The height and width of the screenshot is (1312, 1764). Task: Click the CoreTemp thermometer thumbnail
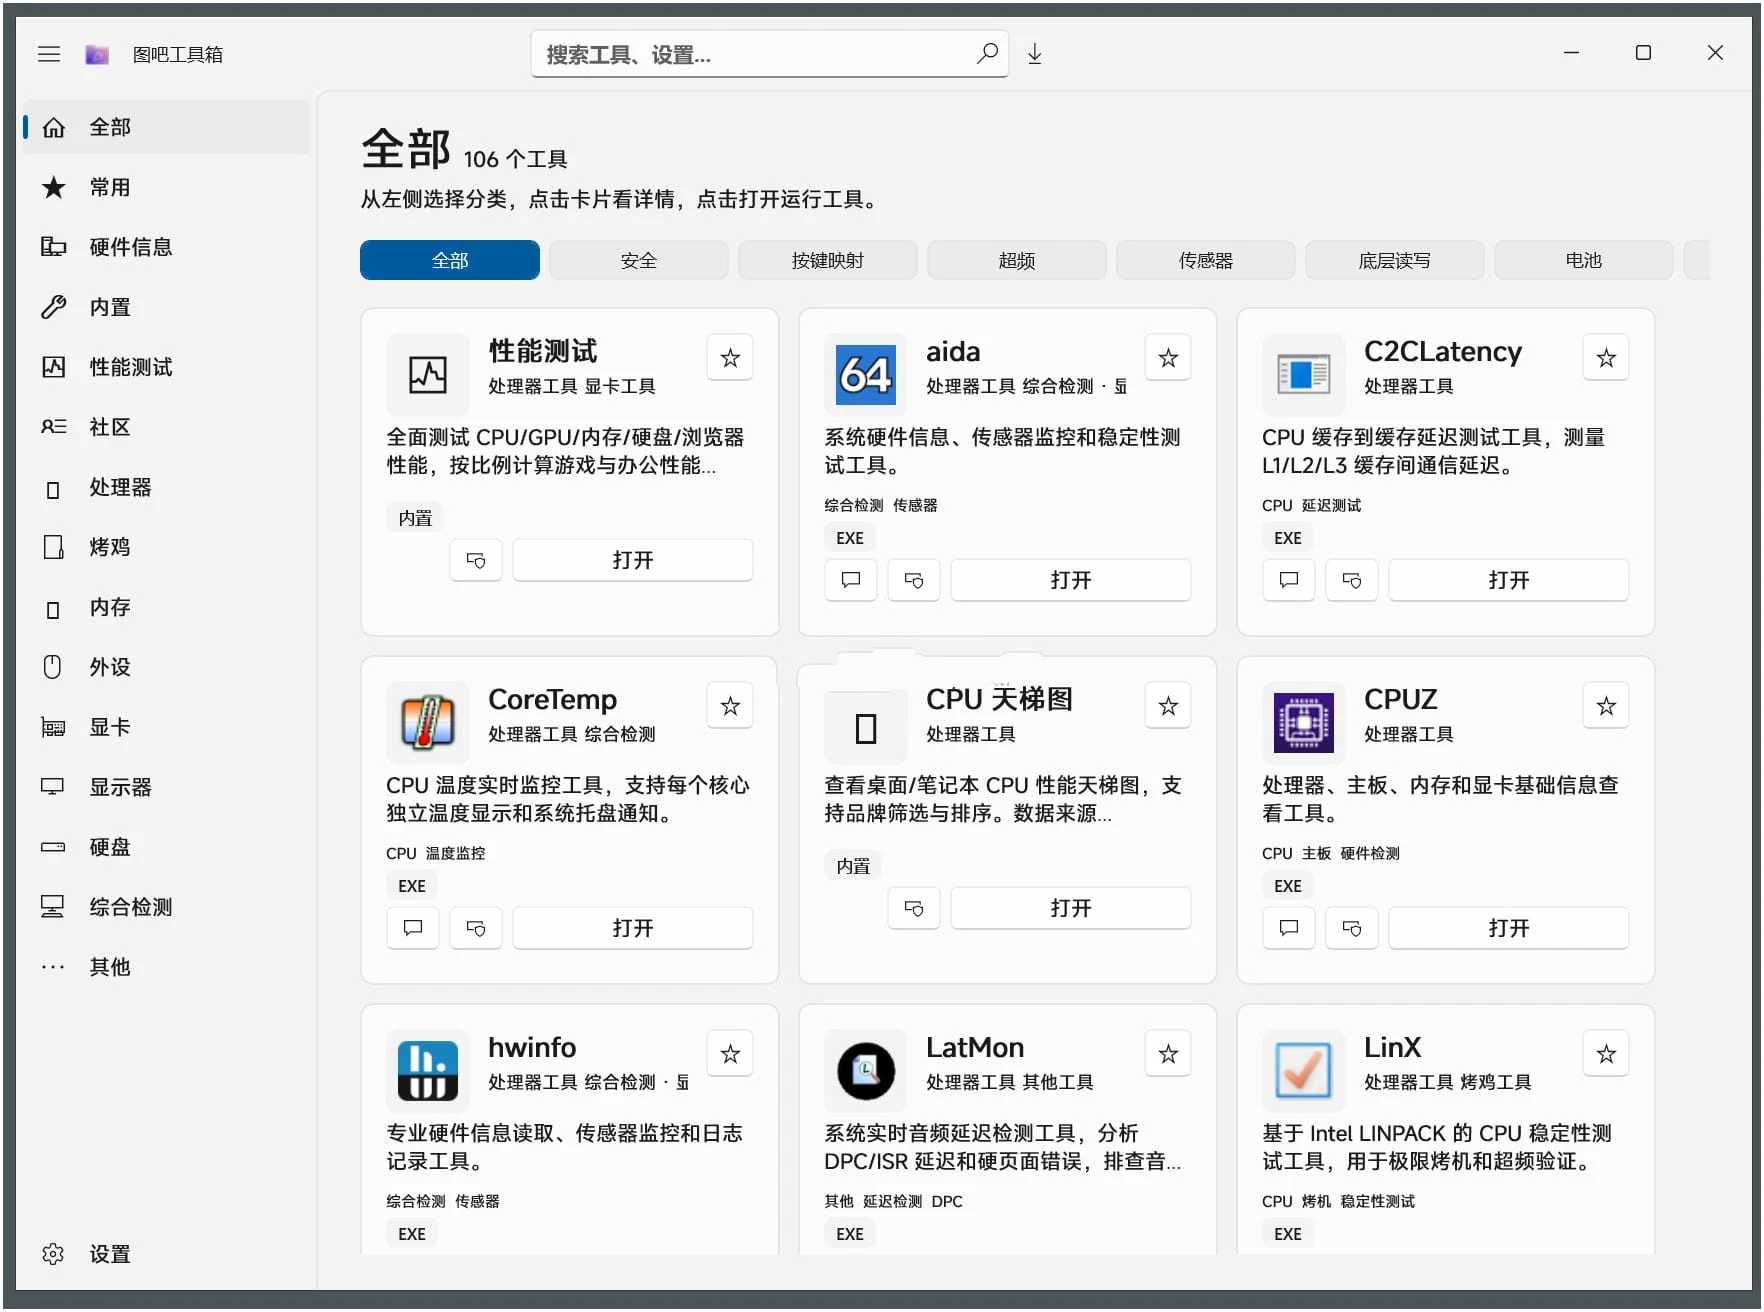point(428,723)
